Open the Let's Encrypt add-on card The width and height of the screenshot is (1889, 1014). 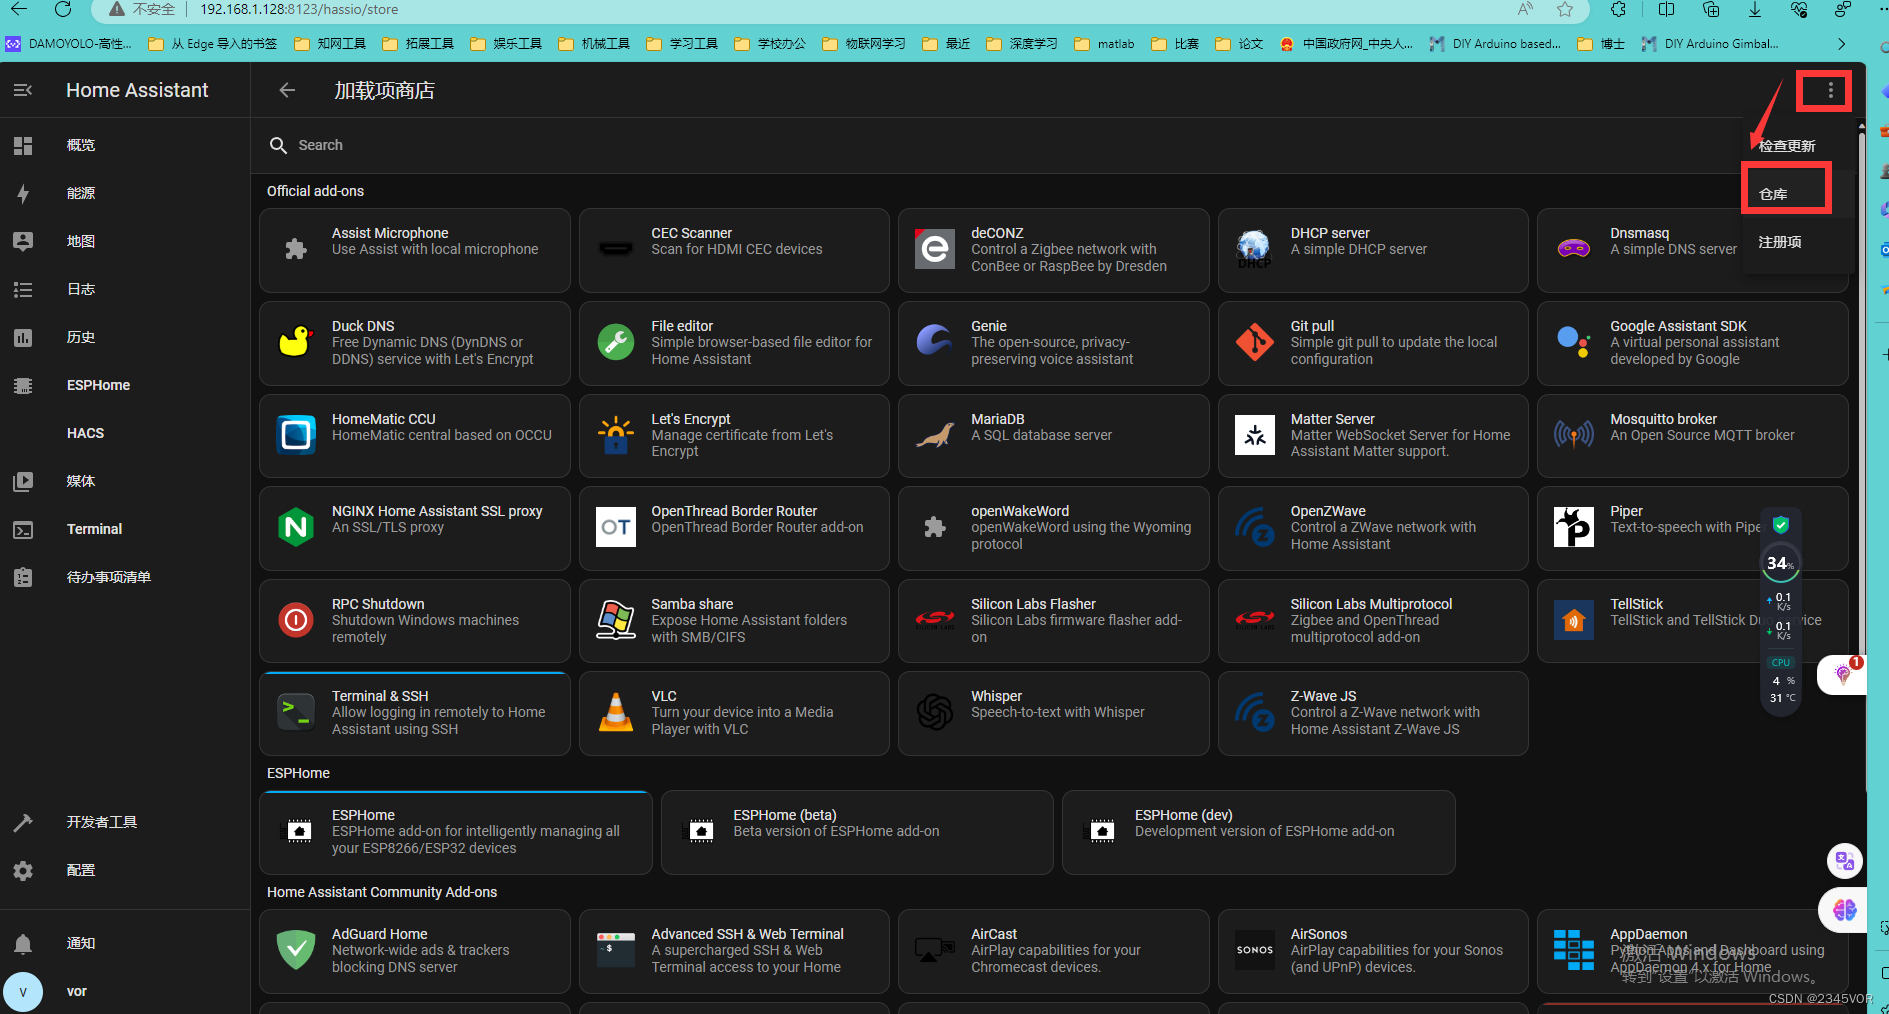734,435
